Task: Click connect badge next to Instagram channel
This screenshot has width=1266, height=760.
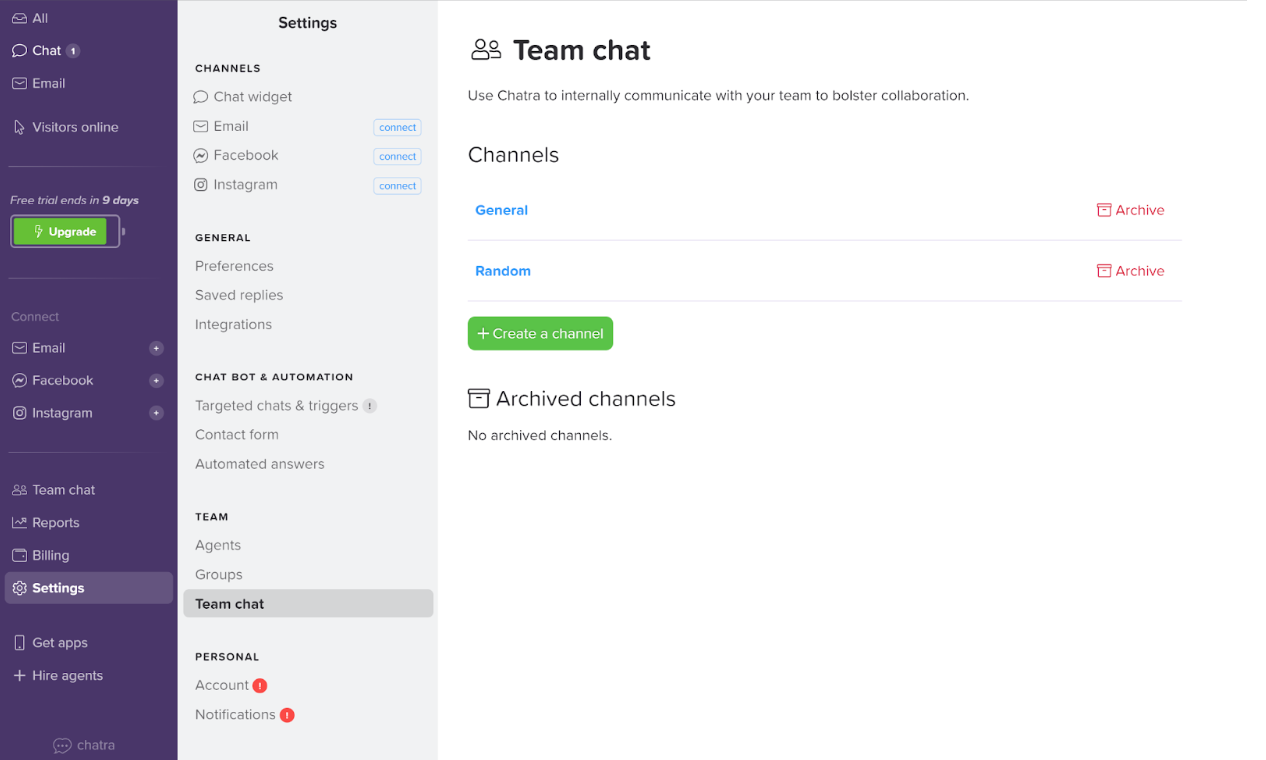Action: click(397, 186)
